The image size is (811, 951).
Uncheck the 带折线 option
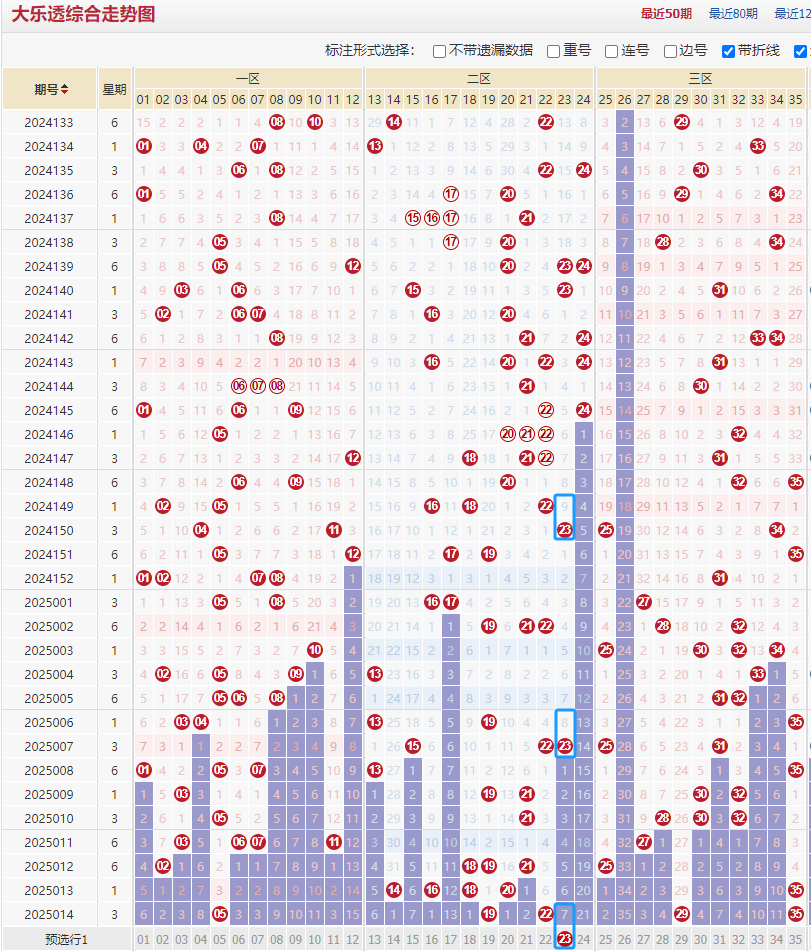(x=728, y=51)
